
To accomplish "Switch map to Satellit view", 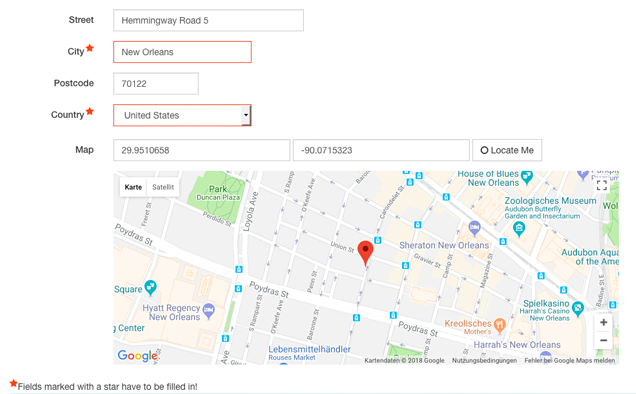I will (163, 187).
